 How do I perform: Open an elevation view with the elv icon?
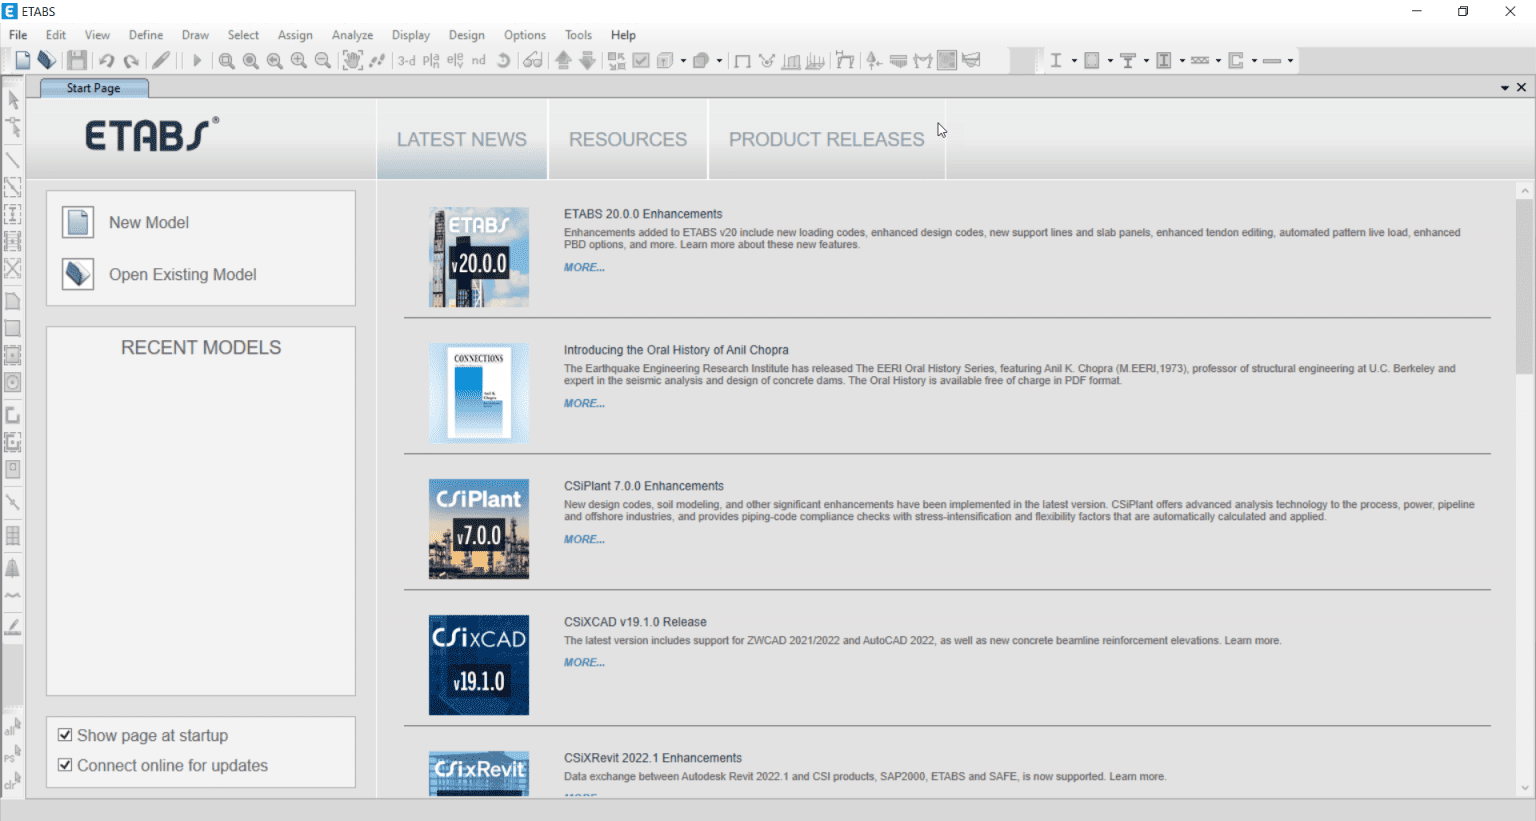455,60
